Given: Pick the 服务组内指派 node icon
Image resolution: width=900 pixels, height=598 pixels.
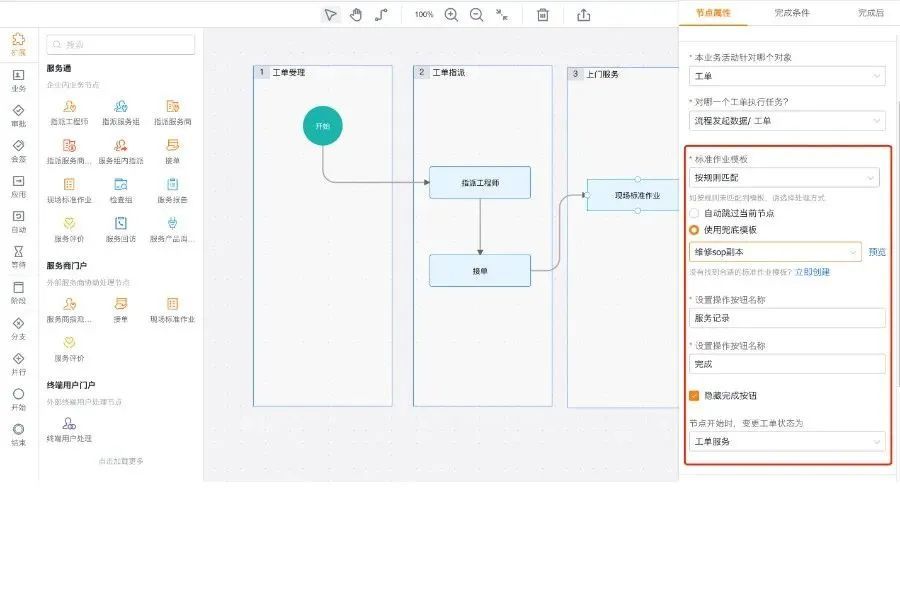Looking at the screenshot, I should point(121,151).
